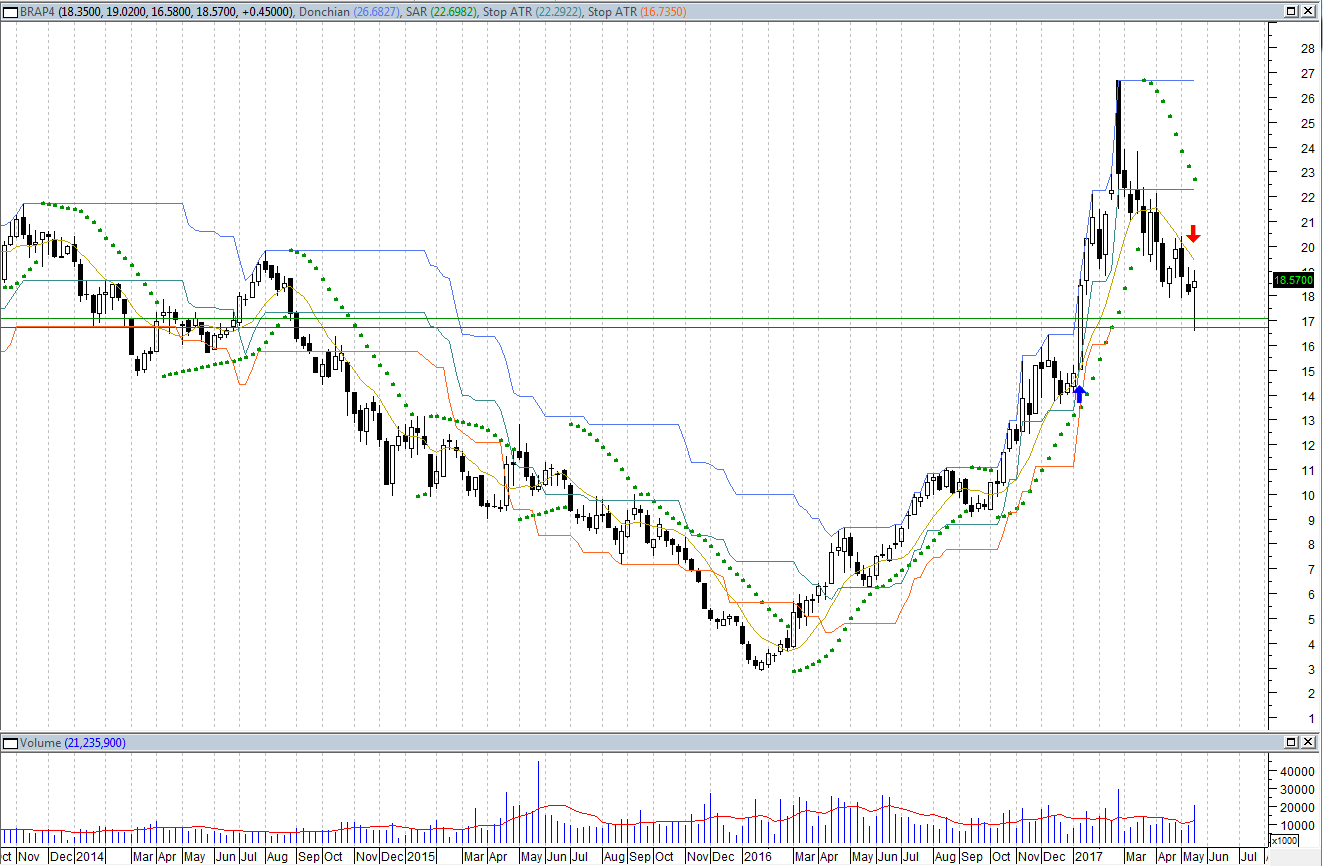1323x866 pixels.
Task: Close the BRAP4 price pane
Action: click(1307, 10)
